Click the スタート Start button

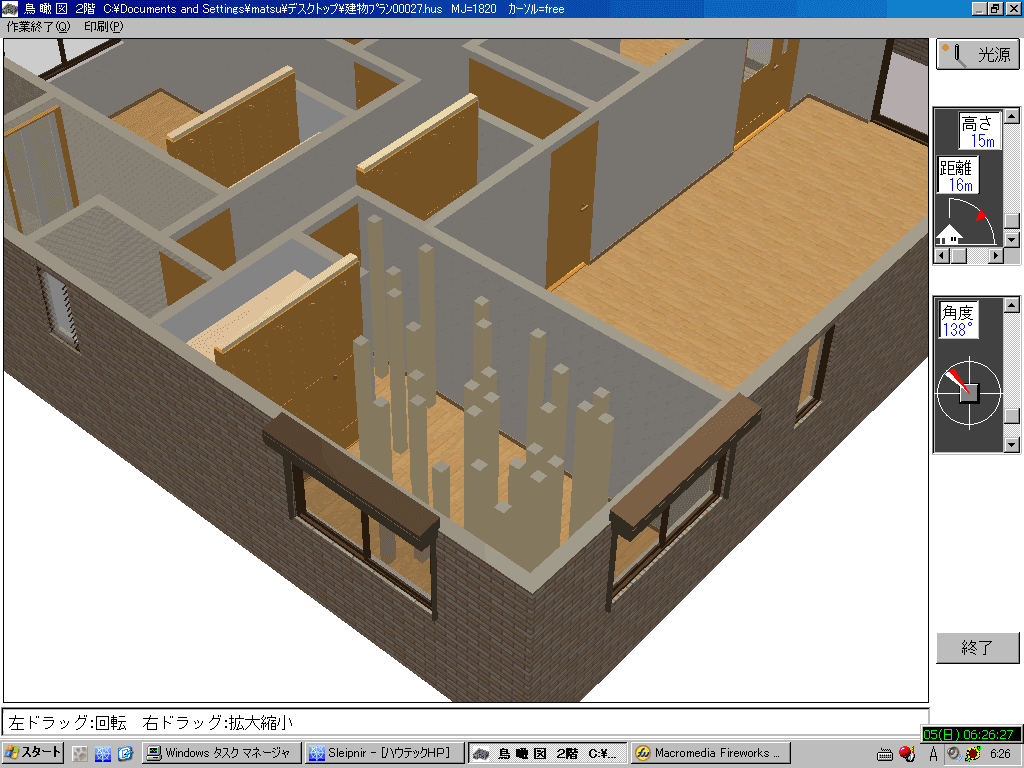(30, 753)
